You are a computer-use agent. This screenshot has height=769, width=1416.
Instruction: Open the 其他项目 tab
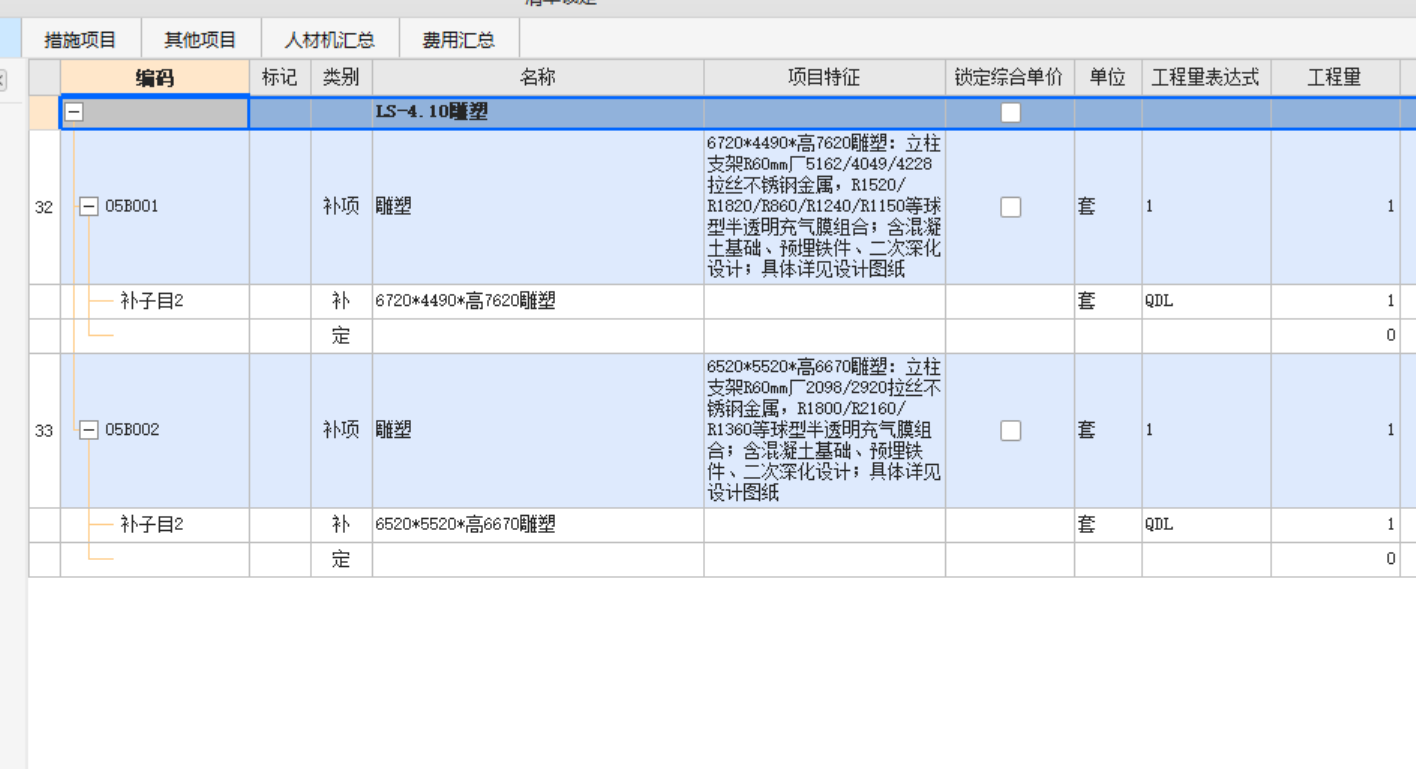click(201, 40)
